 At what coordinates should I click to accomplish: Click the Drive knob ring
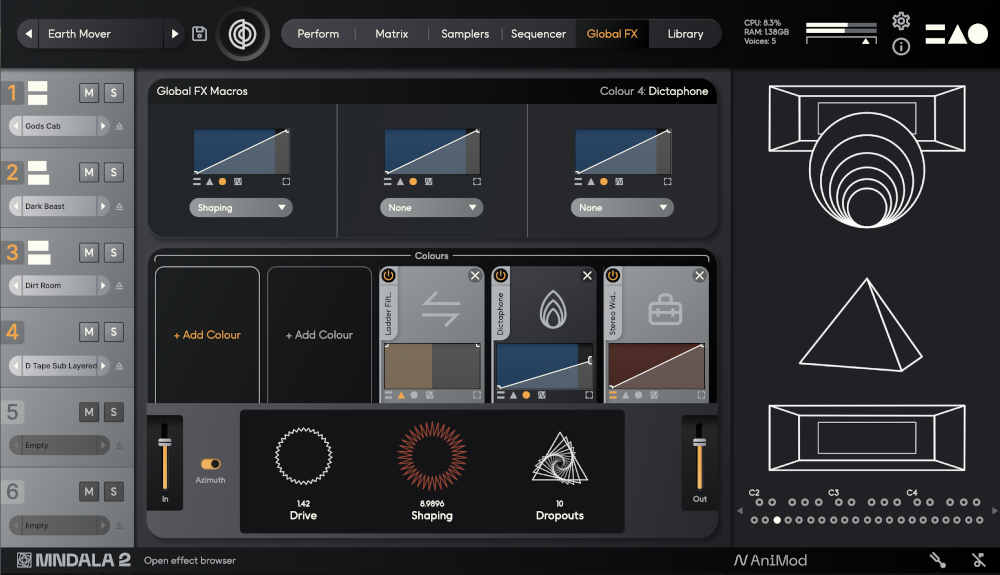[x=303, y=456]
